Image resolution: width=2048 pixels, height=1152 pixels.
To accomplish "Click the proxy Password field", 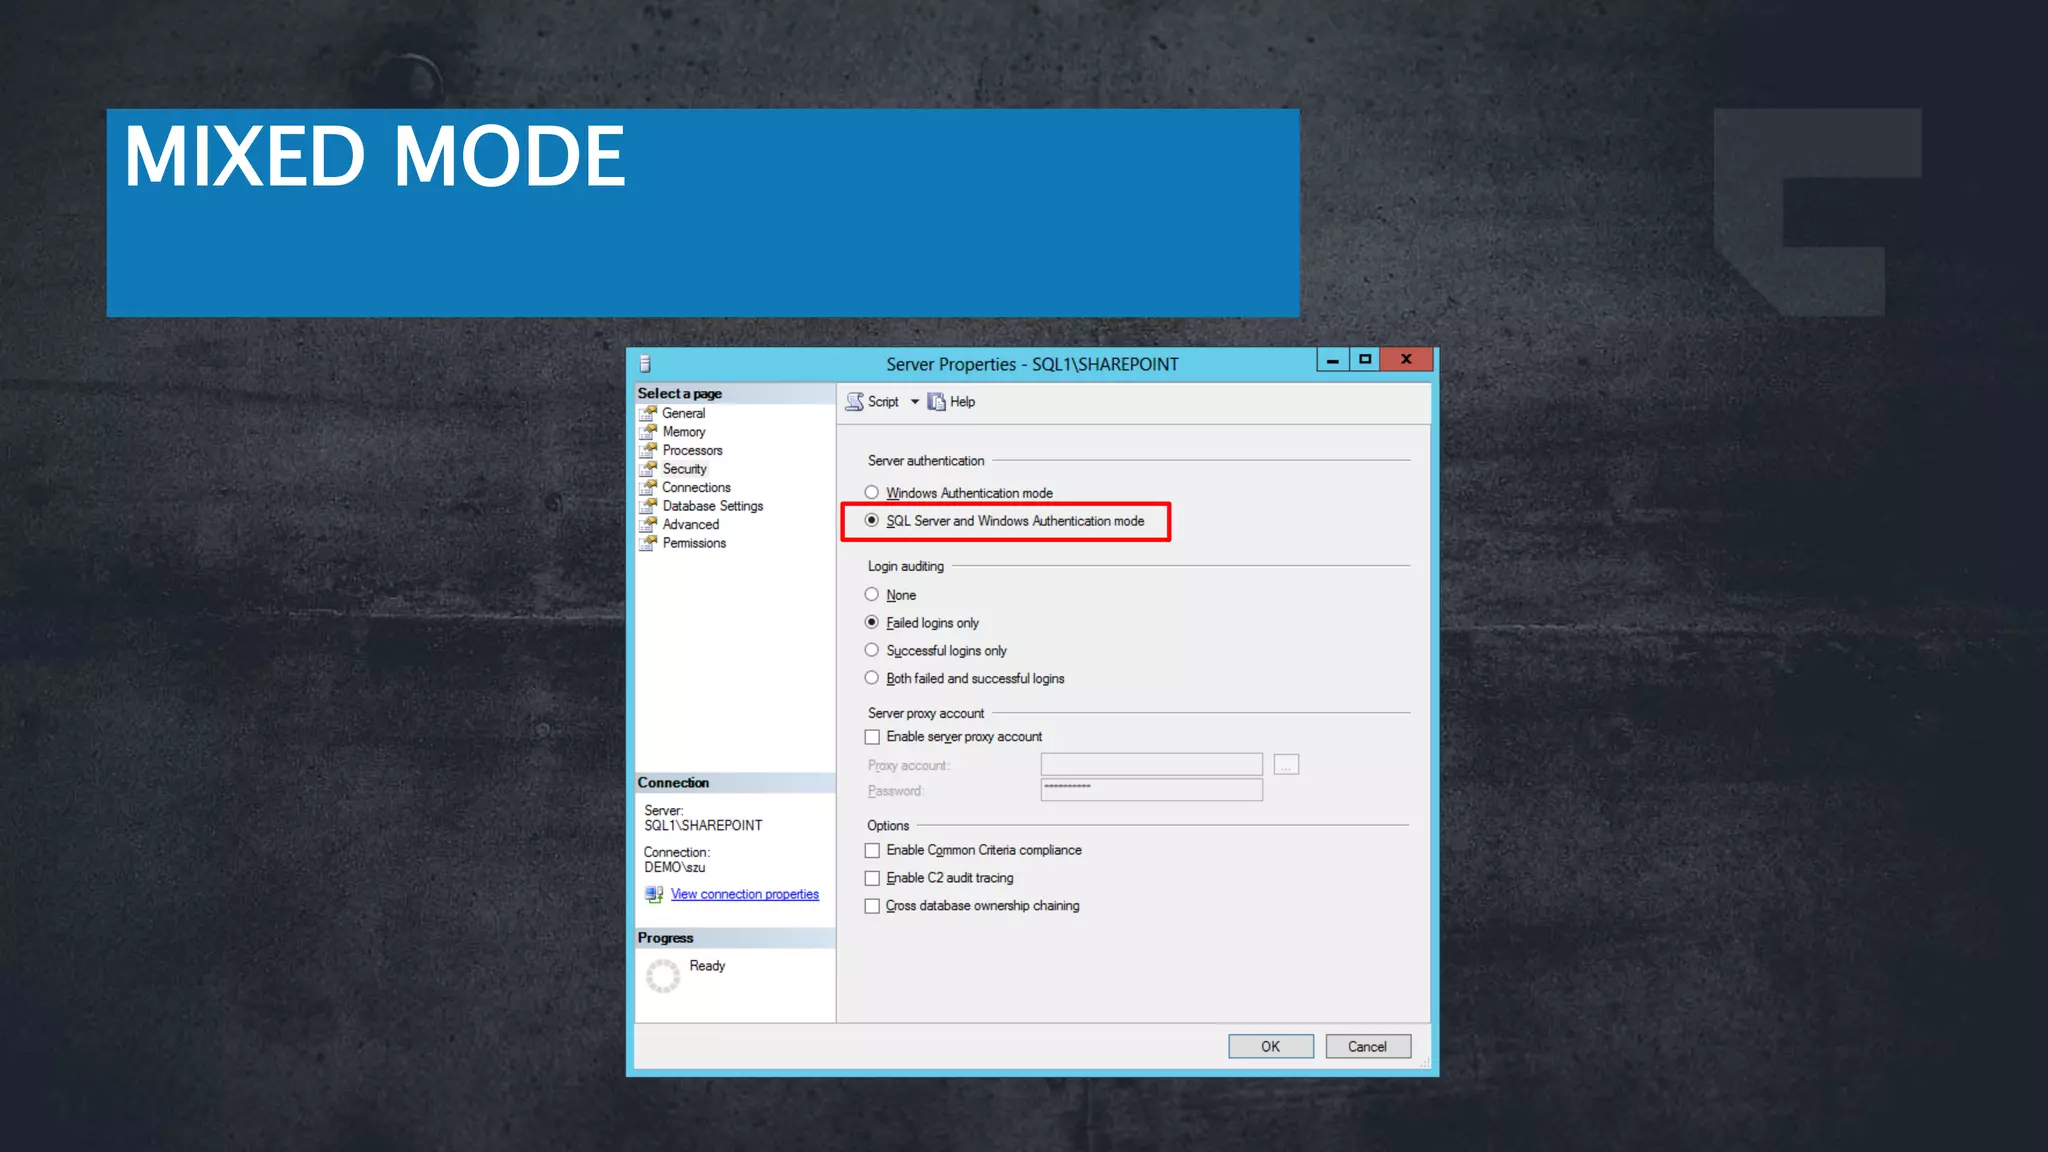I will [1151, 790].
